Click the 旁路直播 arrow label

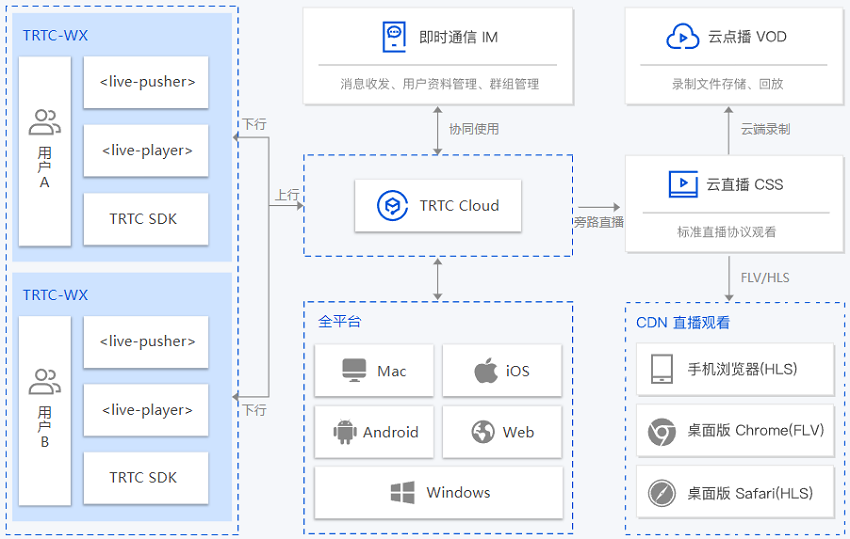click(599, 222)
